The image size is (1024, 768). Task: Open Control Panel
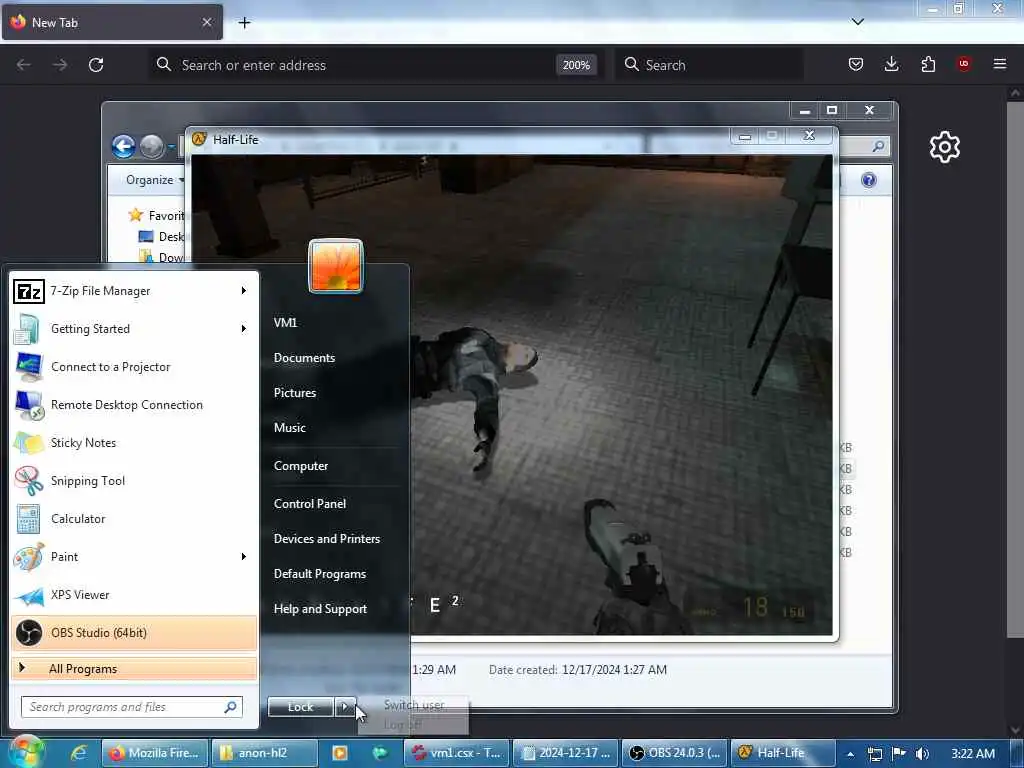pos(310,504)
